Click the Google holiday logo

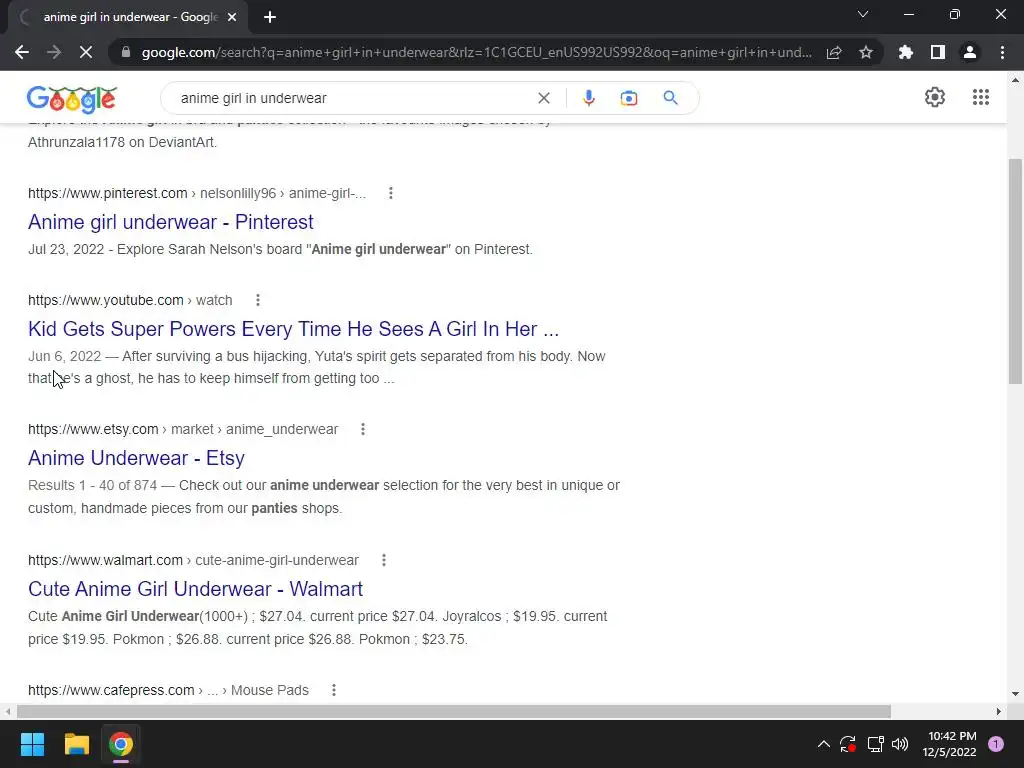(x=72, y=99)
